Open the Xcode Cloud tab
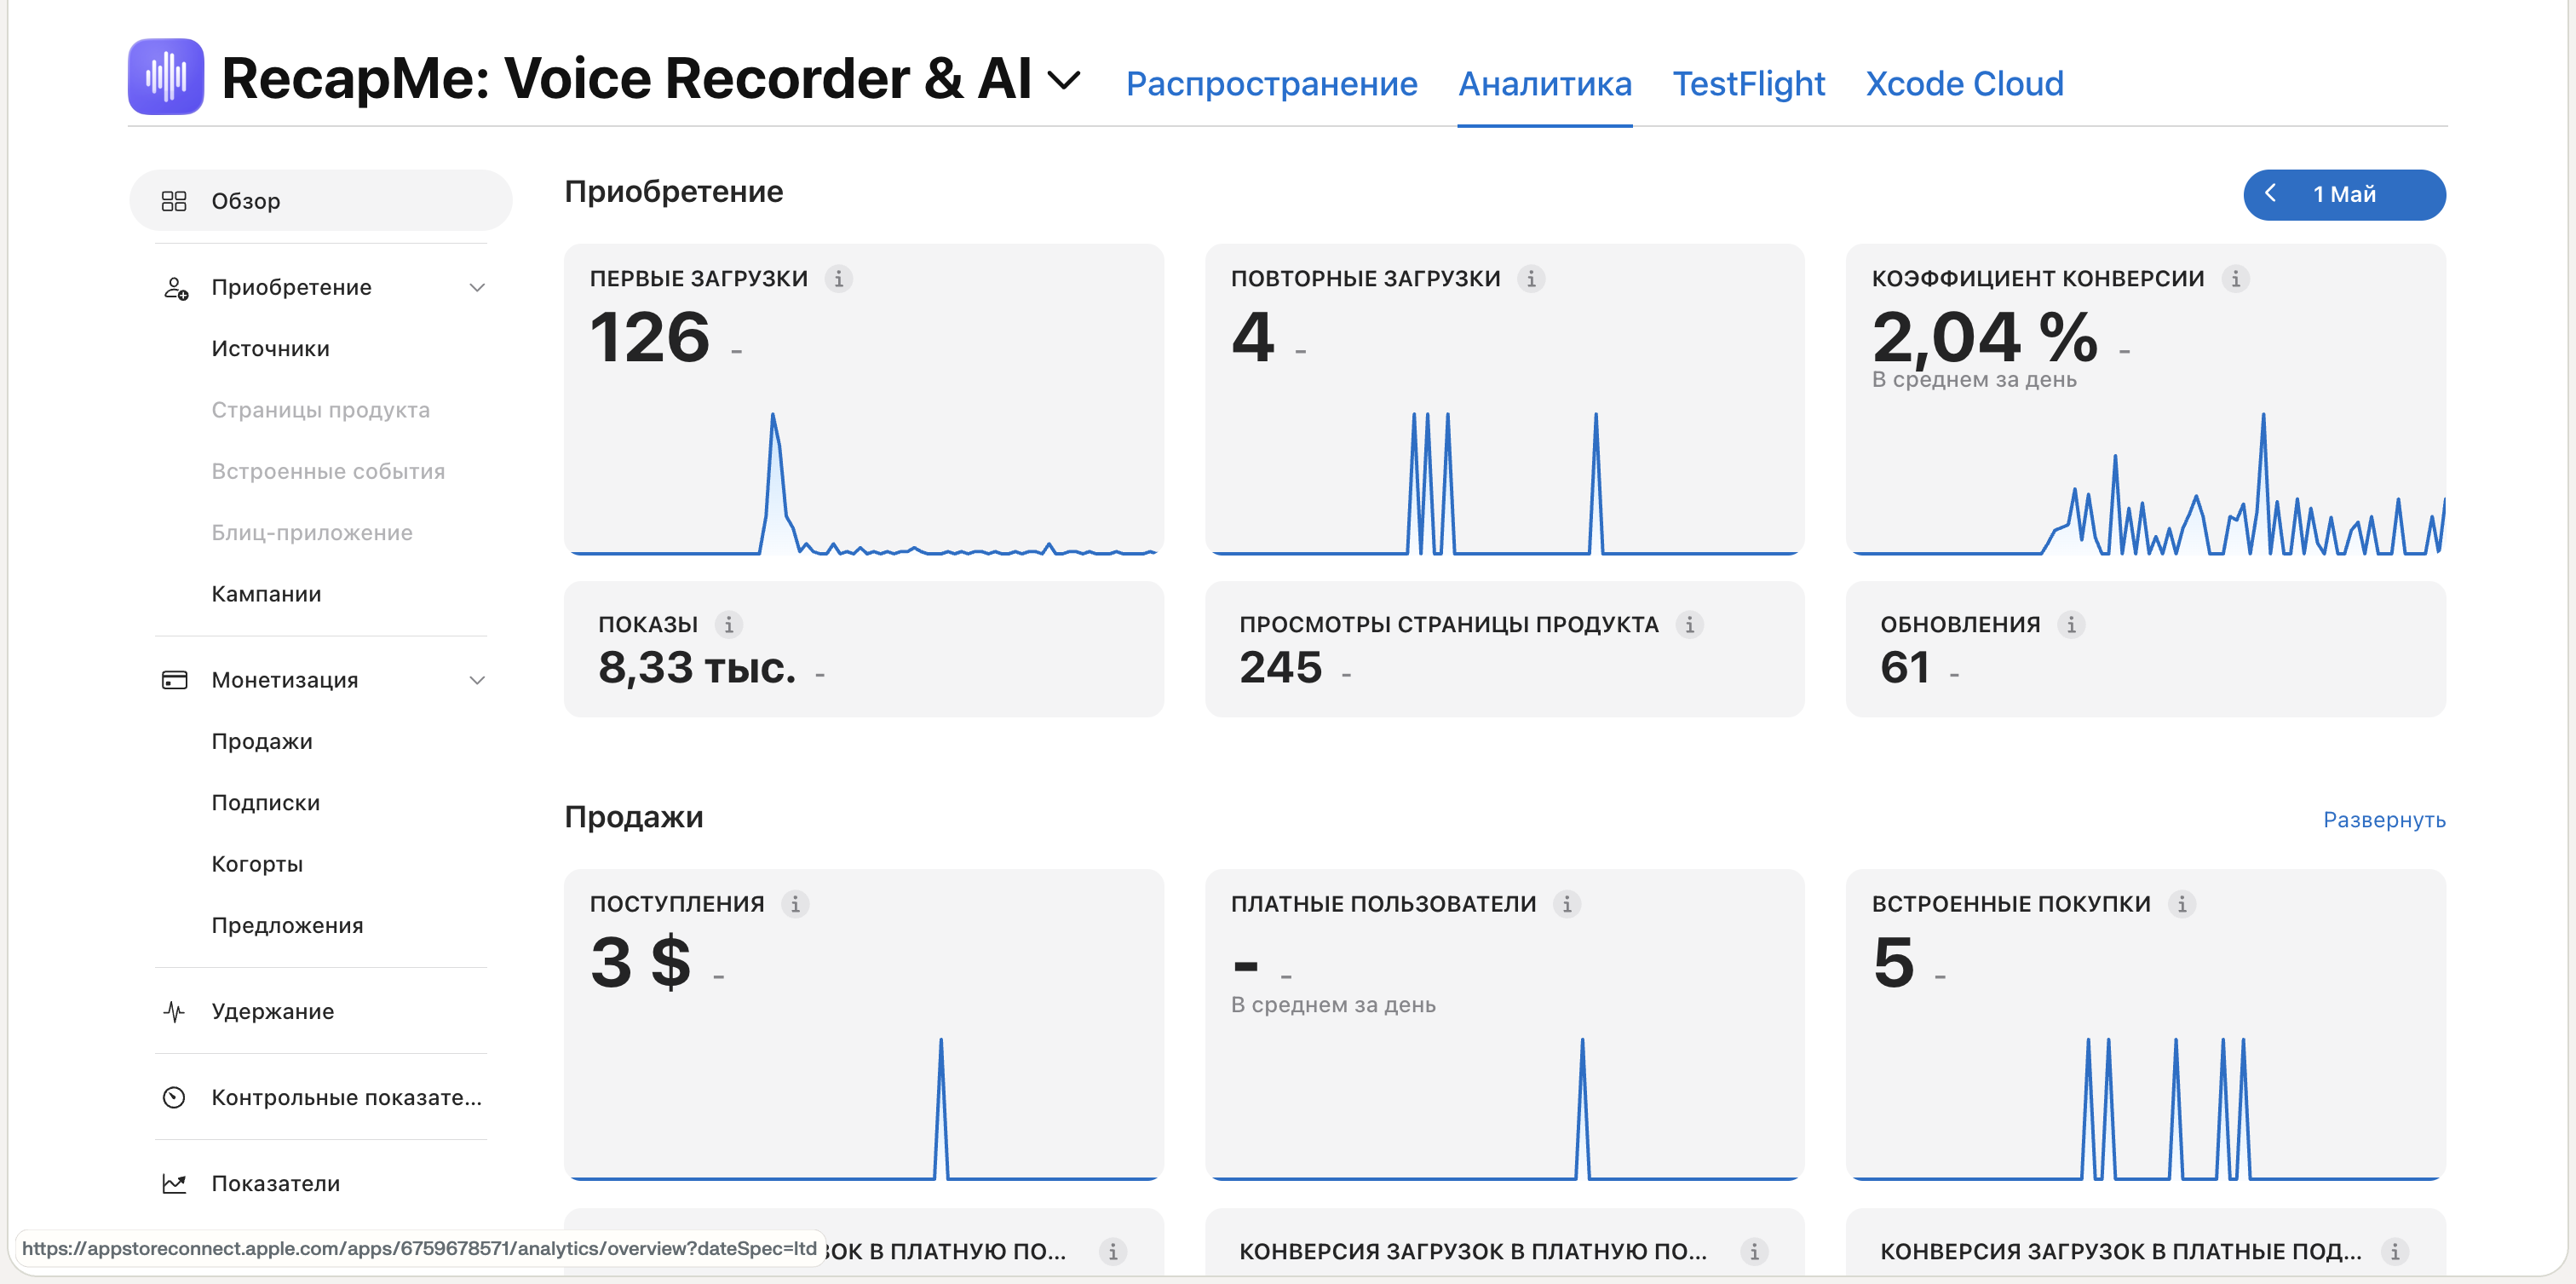 tap(1964, 83)
